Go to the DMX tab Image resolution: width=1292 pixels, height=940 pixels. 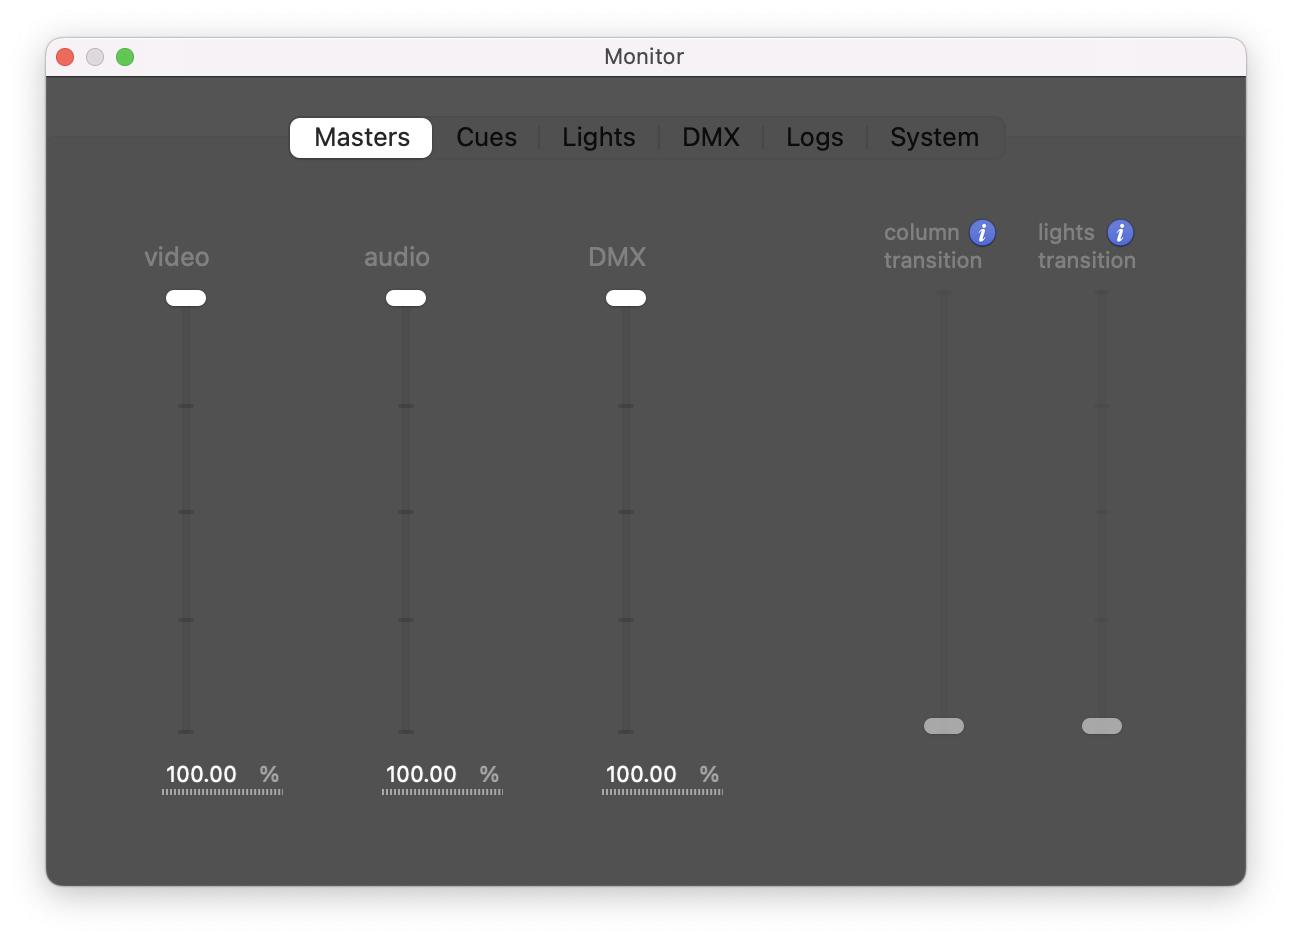tap(710, 138)
